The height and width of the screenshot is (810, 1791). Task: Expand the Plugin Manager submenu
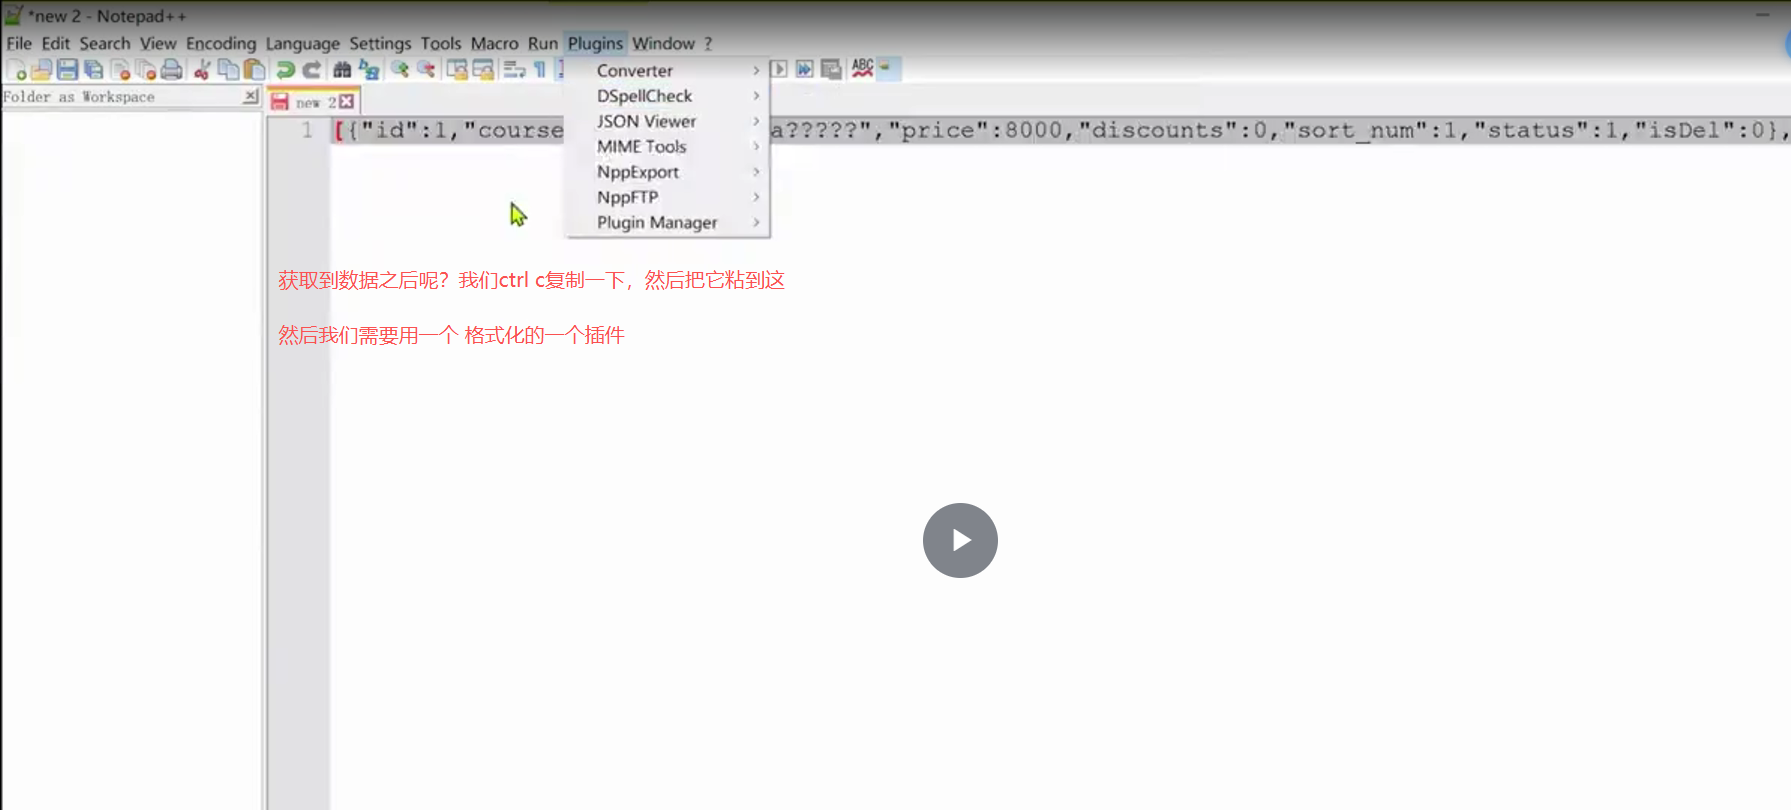tap(667, 222)
